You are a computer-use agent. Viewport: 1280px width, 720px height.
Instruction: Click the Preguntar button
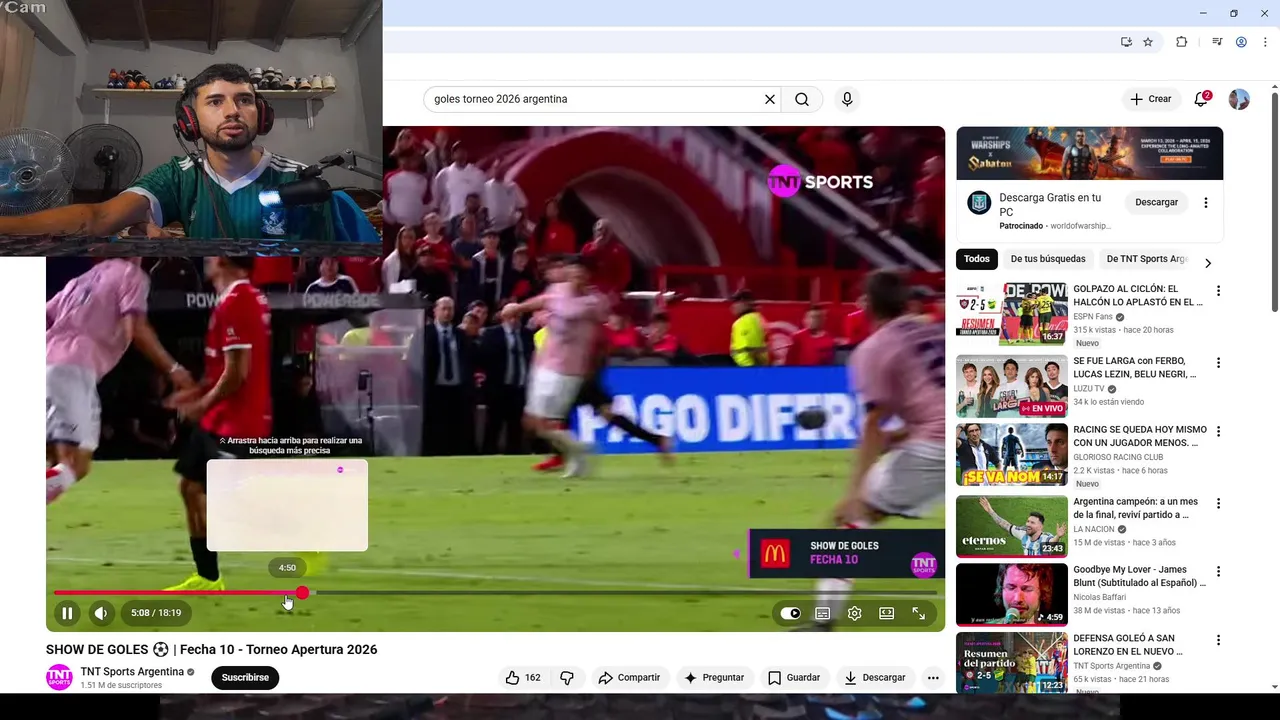point(714,677)
